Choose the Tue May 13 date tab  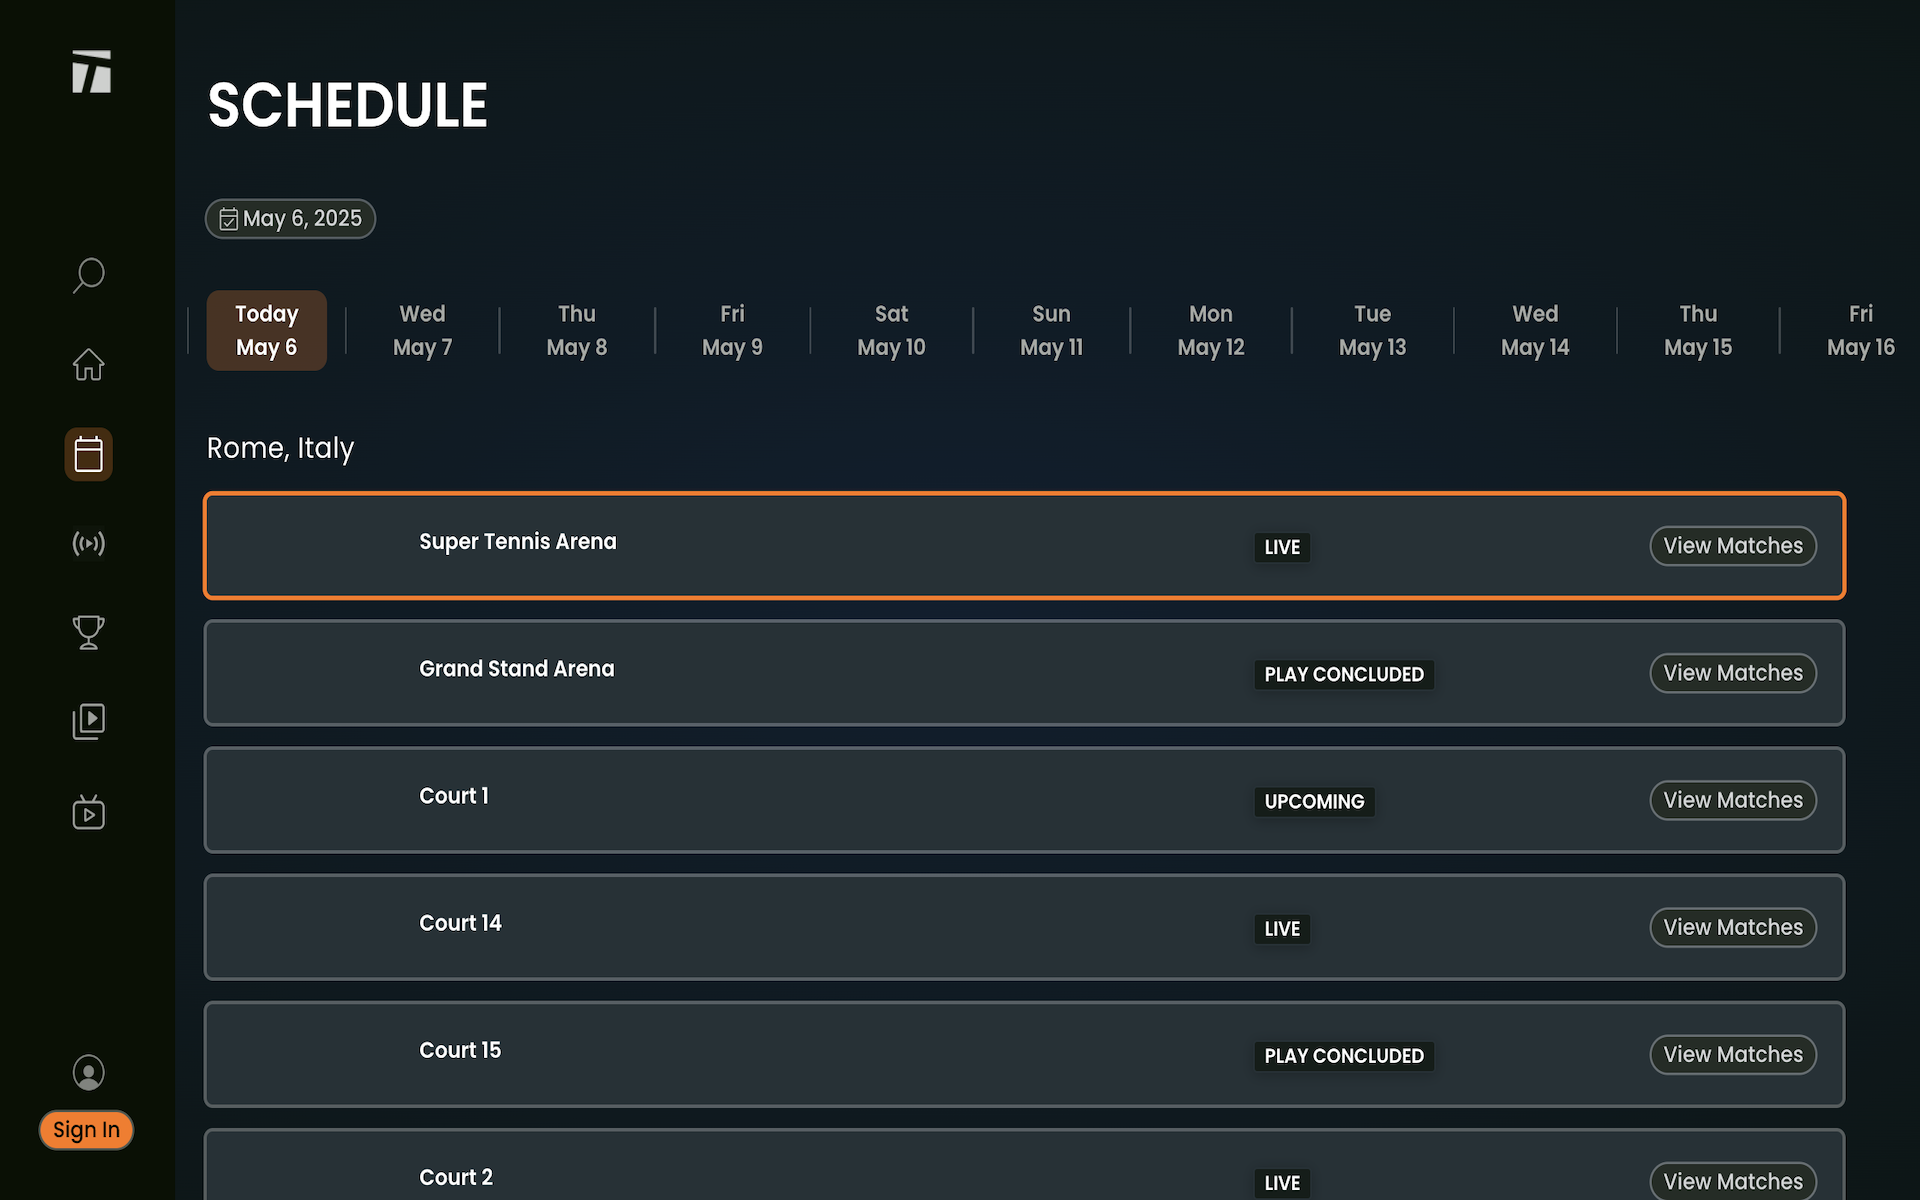point(1372,330)
